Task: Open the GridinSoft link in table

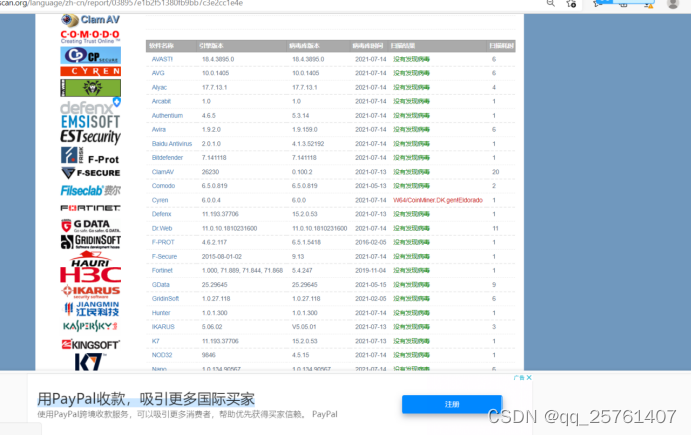Action: point(165,299)
